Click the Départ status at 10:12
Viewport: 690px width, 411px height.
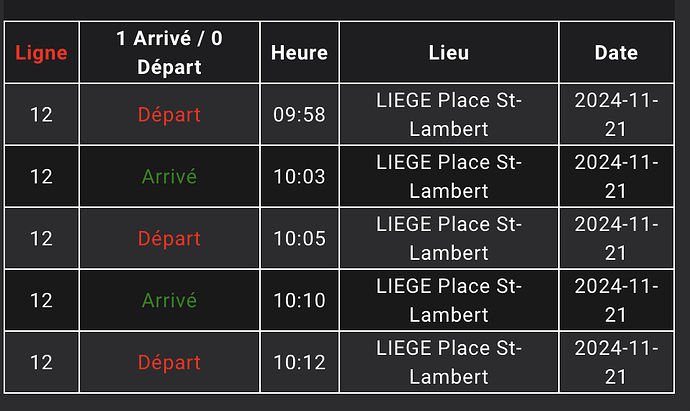coord(169,363)
